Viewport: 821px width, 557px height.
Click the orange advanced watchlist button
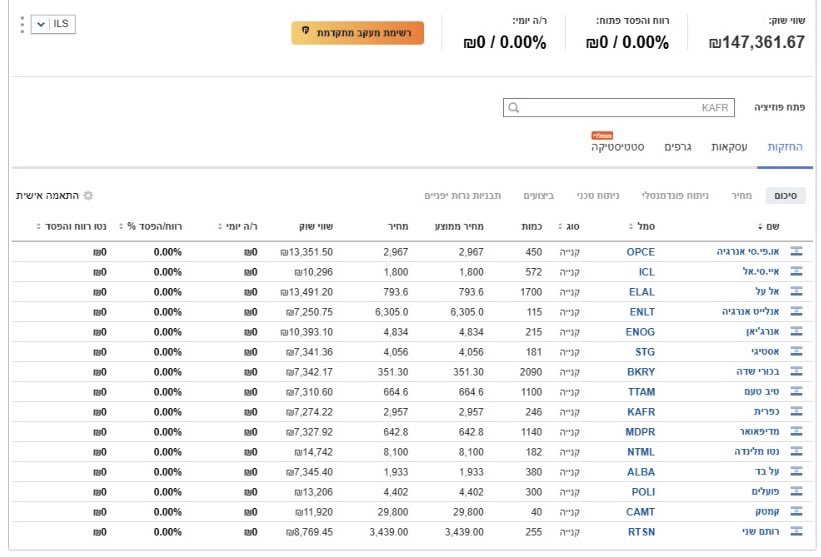click(358, 33)
